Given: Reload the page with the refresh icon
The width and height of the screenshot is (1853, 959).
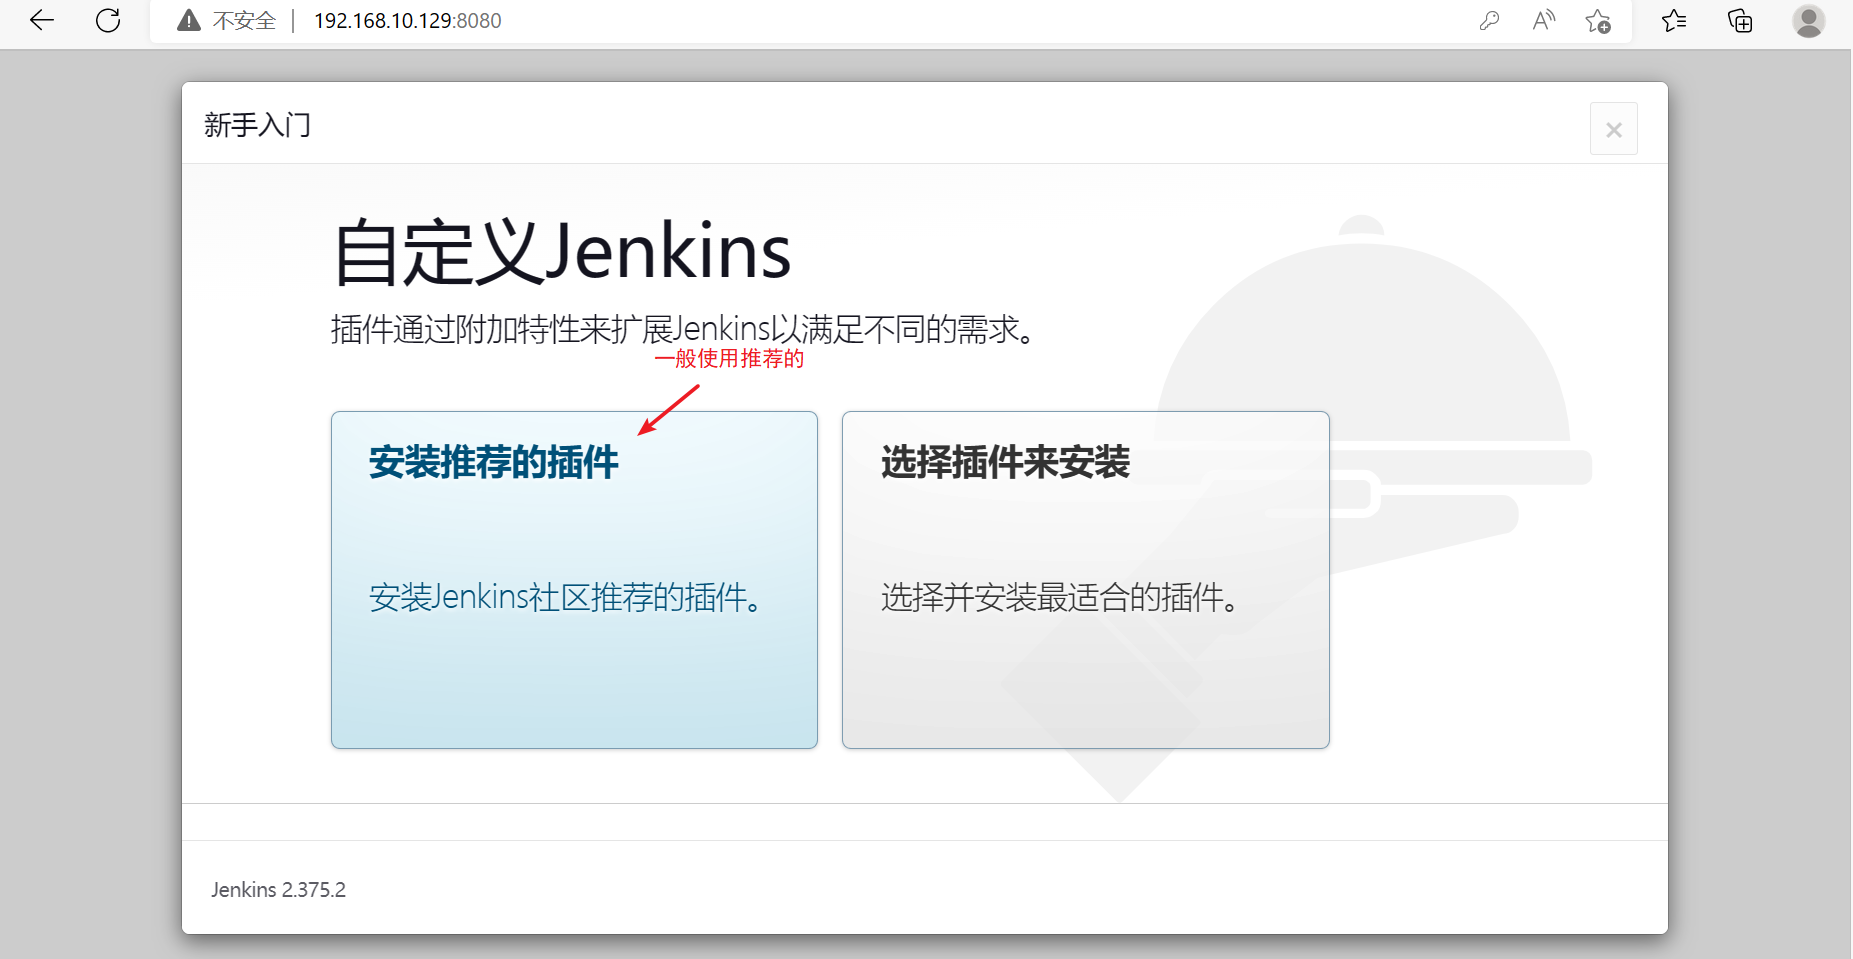Looking at the screenshot, I should pos(108,20).
